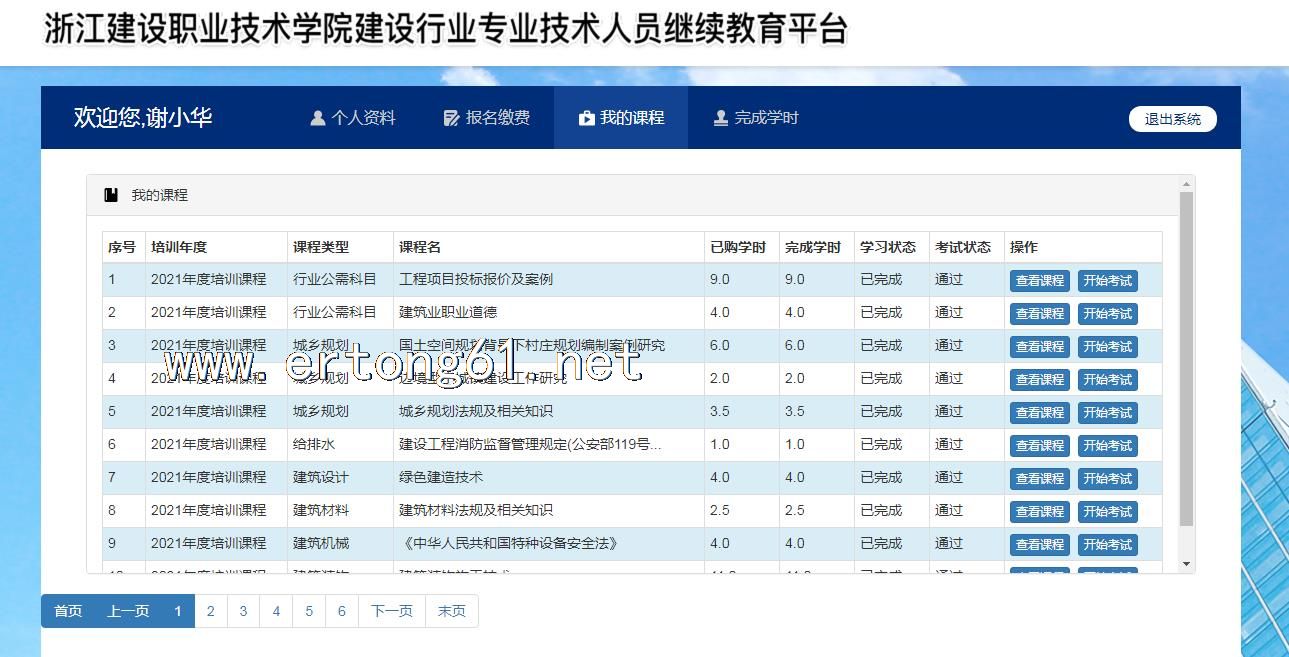Click the person icon beside 个人资料

click(x=318, y=118)
